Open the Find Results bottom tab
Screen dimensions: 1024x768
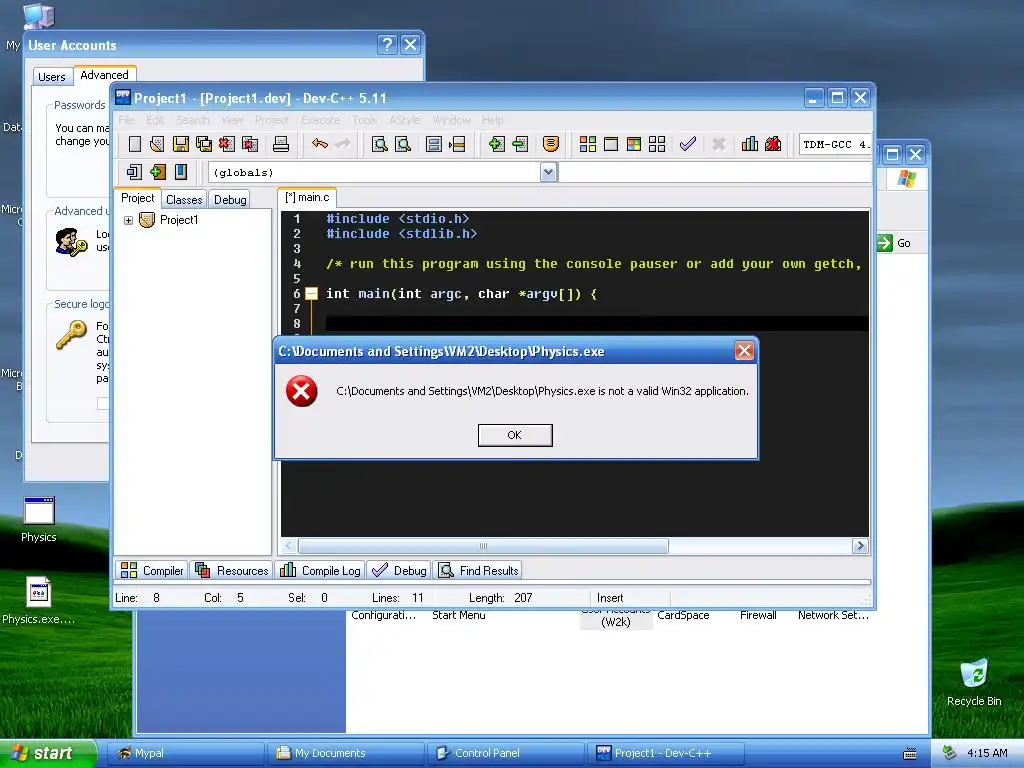point(479,570)
